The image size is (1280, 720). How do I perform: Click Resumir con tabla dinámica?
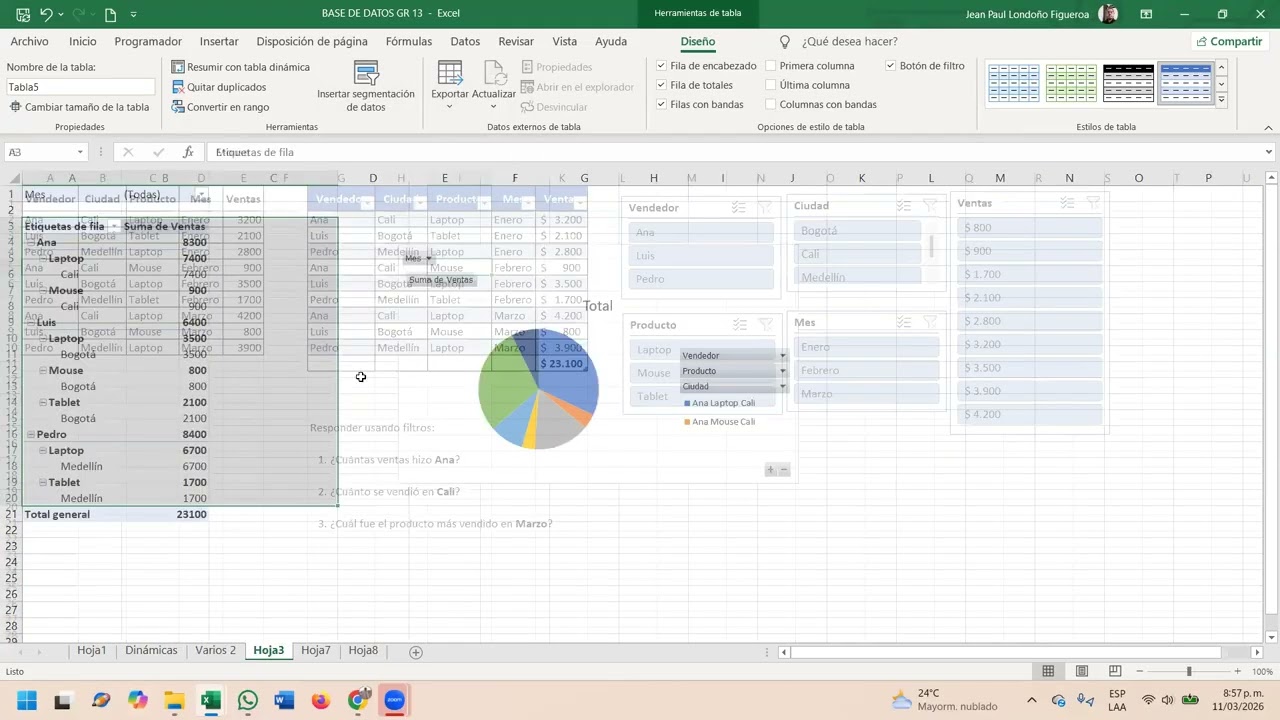[240, 67]
